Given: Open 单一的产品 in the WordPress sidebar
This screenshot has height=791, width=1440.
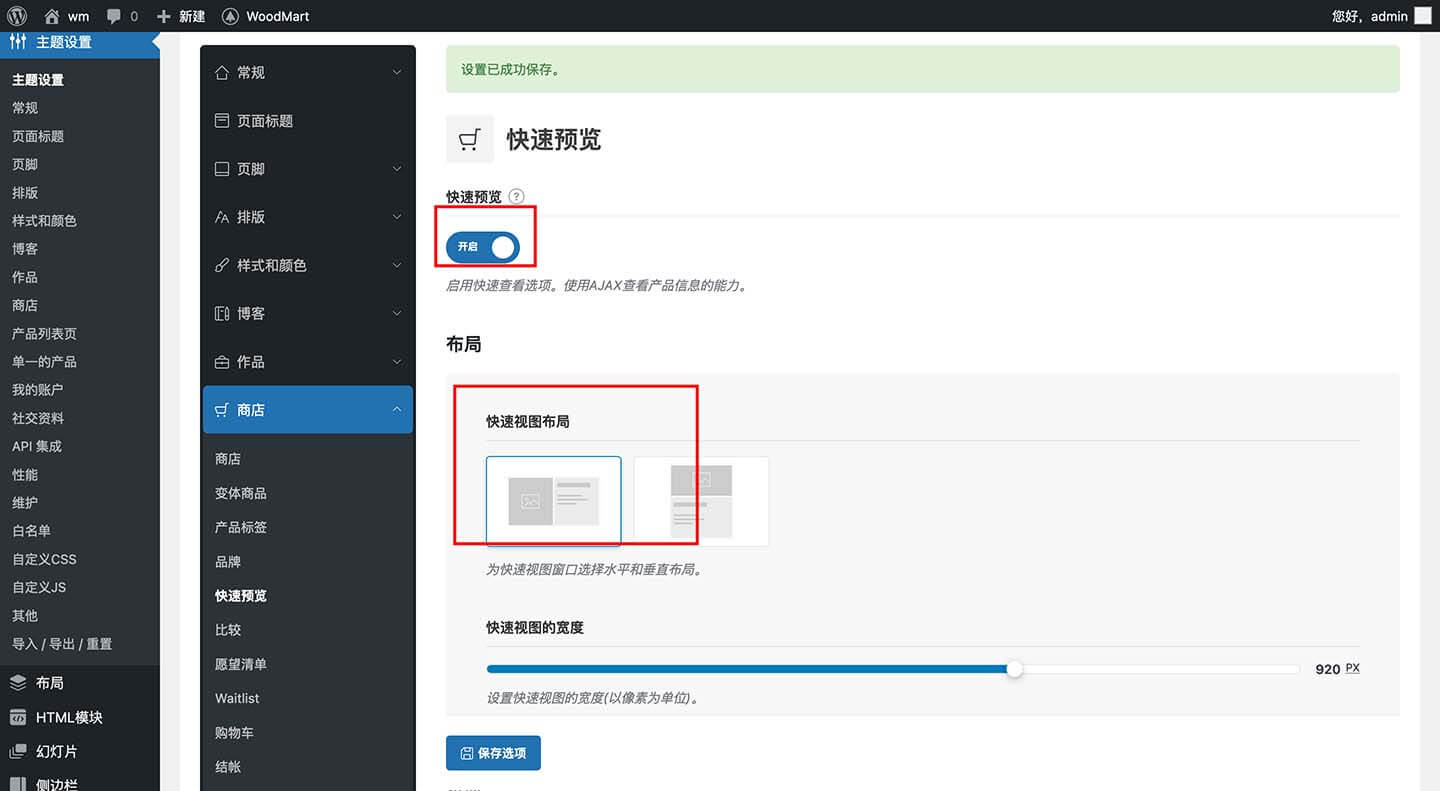Looking at the screenshot, I should [x=44, y=361].
